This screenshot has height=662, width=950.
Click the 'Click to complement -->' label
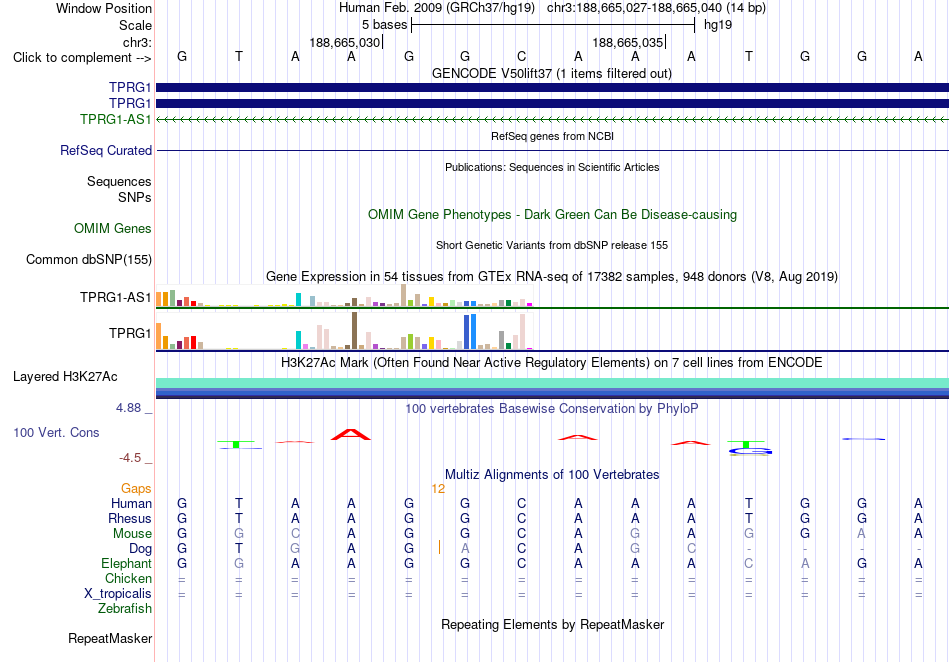(82, 58)
